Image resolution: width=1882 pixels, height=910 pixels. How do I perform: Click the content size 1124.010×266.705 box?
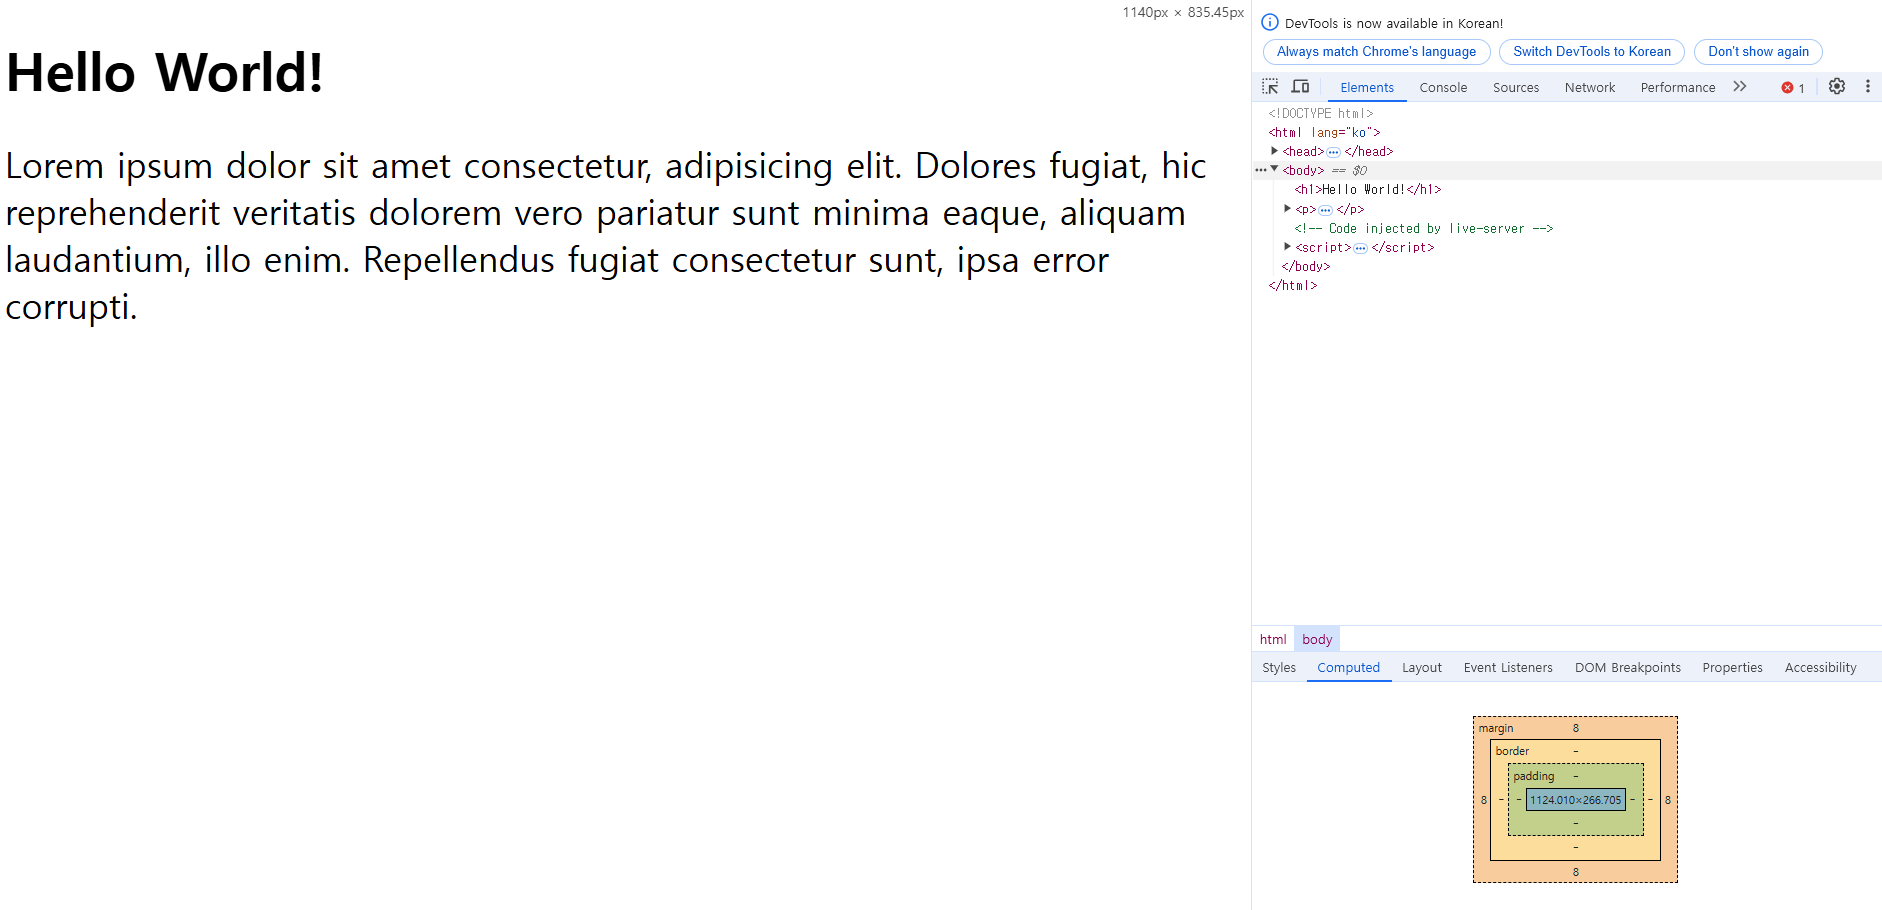click(x=1576, y=800)
